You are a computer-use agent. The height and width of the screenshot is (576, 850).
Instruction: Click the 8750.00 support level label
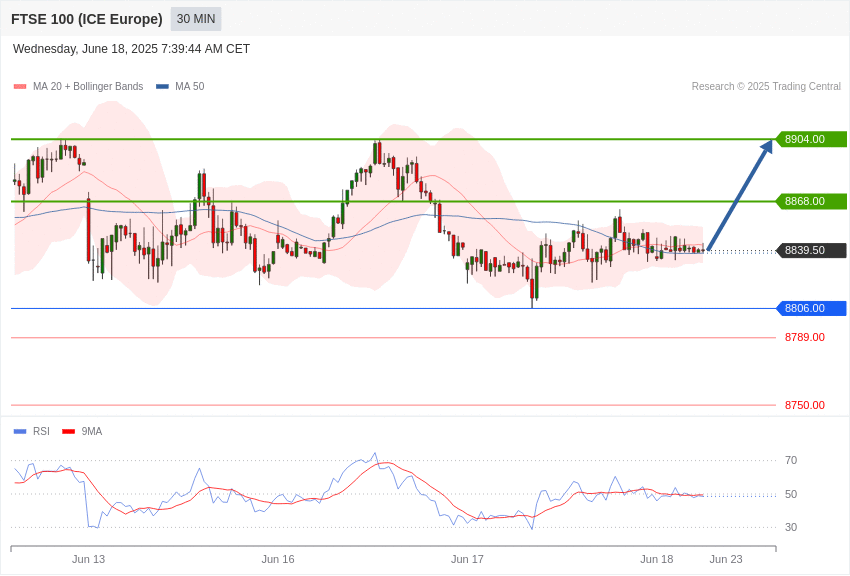804,405
